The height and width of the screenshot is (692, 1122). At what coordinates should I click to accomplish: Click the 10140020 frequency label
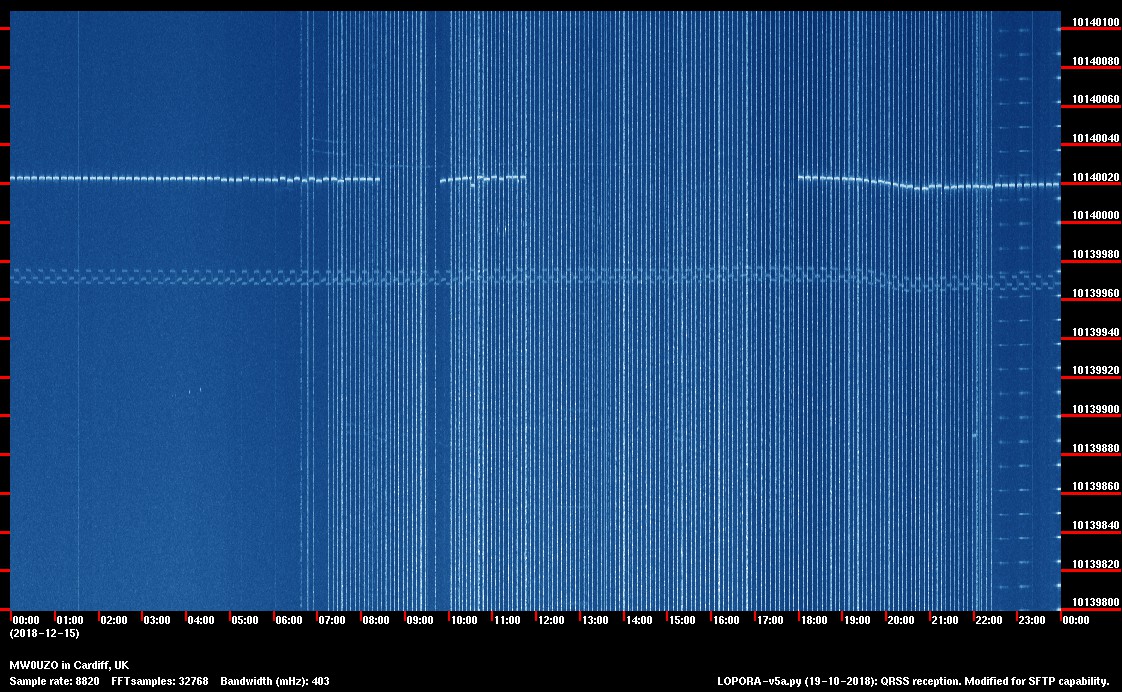(1095, 177)
